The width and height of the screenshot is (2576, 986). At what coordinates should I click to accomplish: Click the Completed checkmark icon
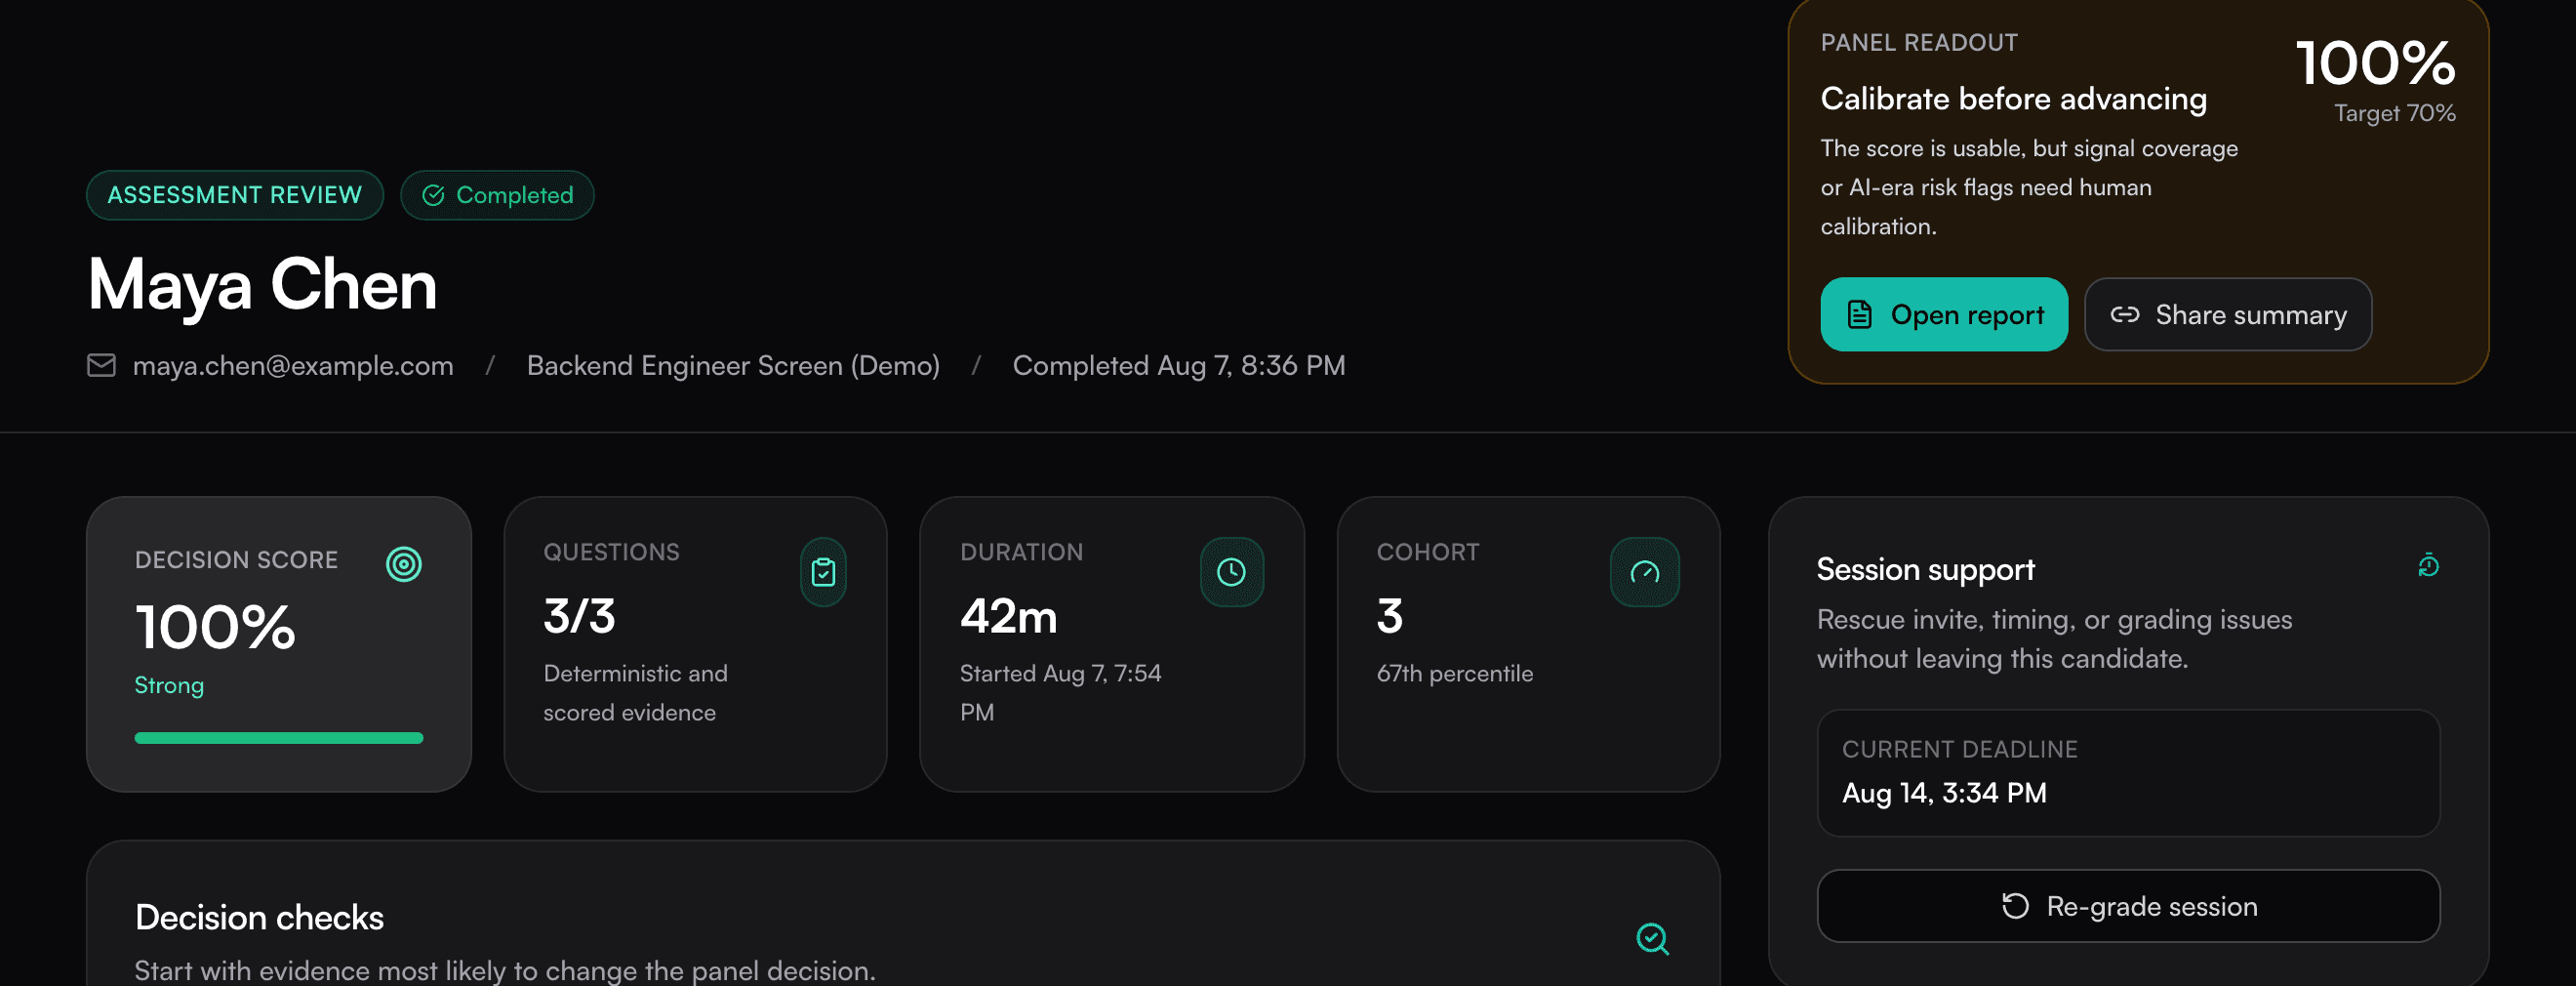[433, 195]
